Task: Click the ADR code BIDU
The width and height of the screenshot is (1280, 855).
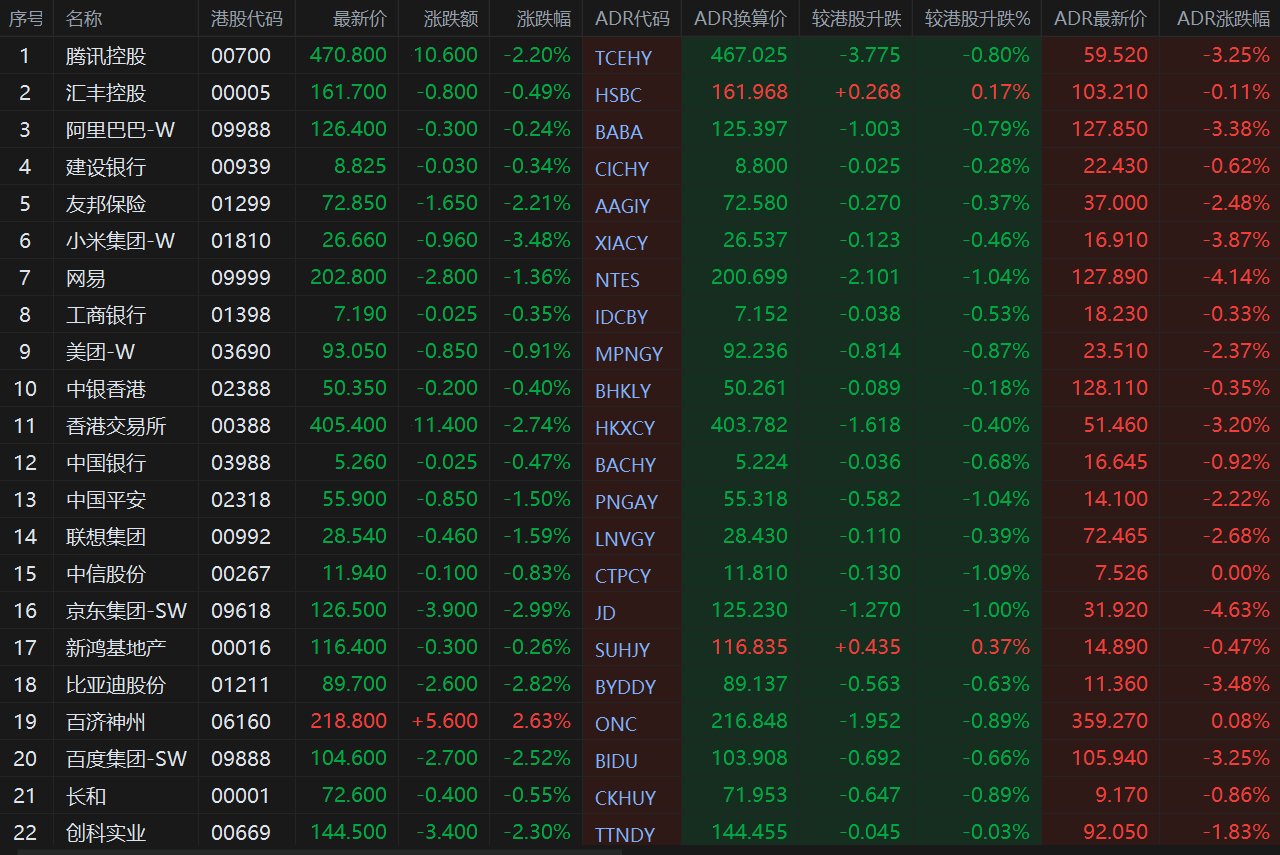Action: [616, 761]
